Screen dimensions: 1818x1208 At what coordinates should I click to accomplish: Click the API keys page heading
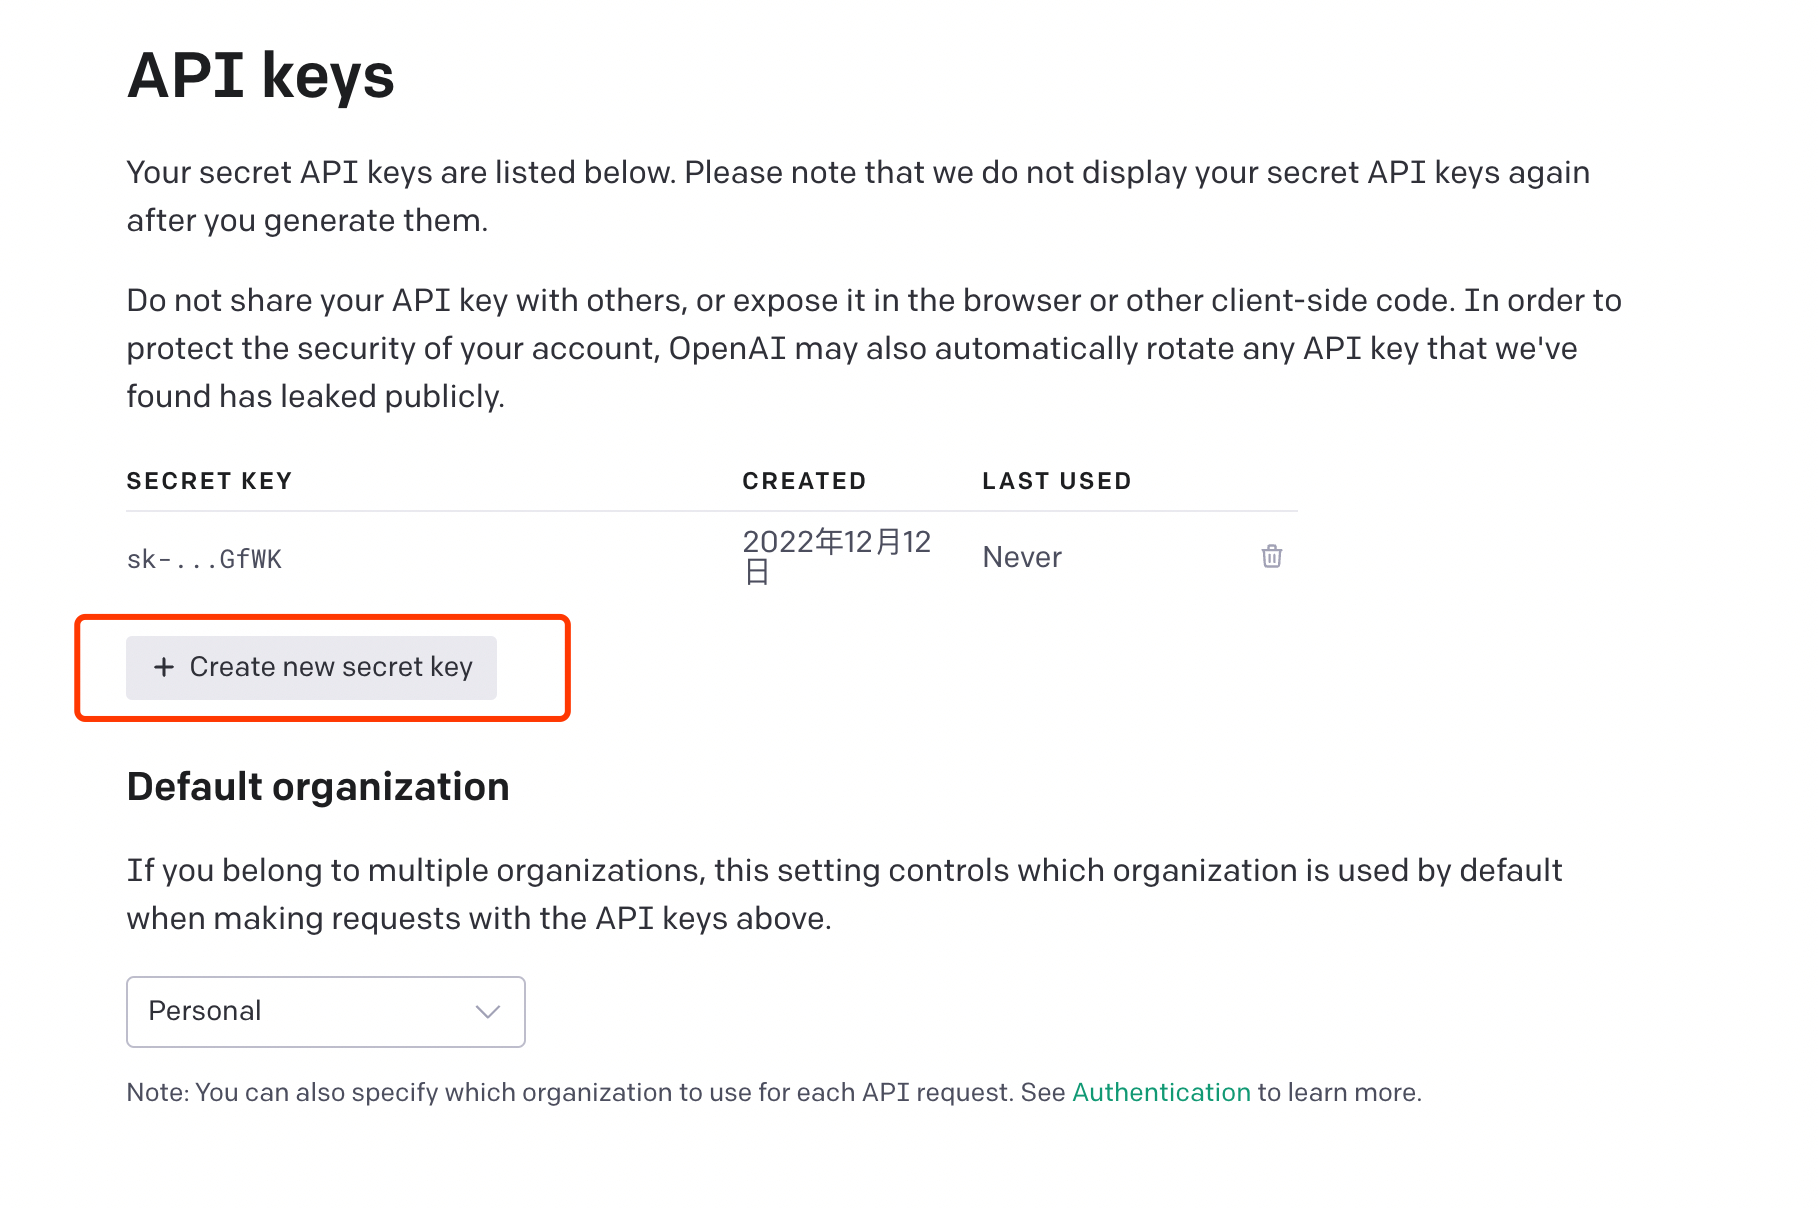point(261,75)
